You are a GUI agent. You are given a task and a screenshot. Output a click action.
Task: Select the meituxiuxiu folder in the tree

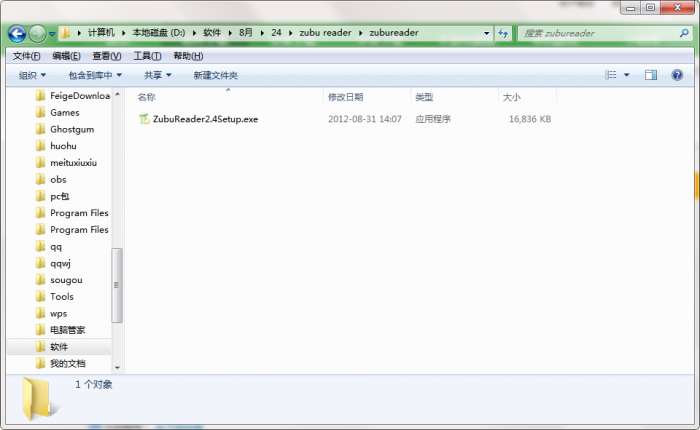pos(73,163)
